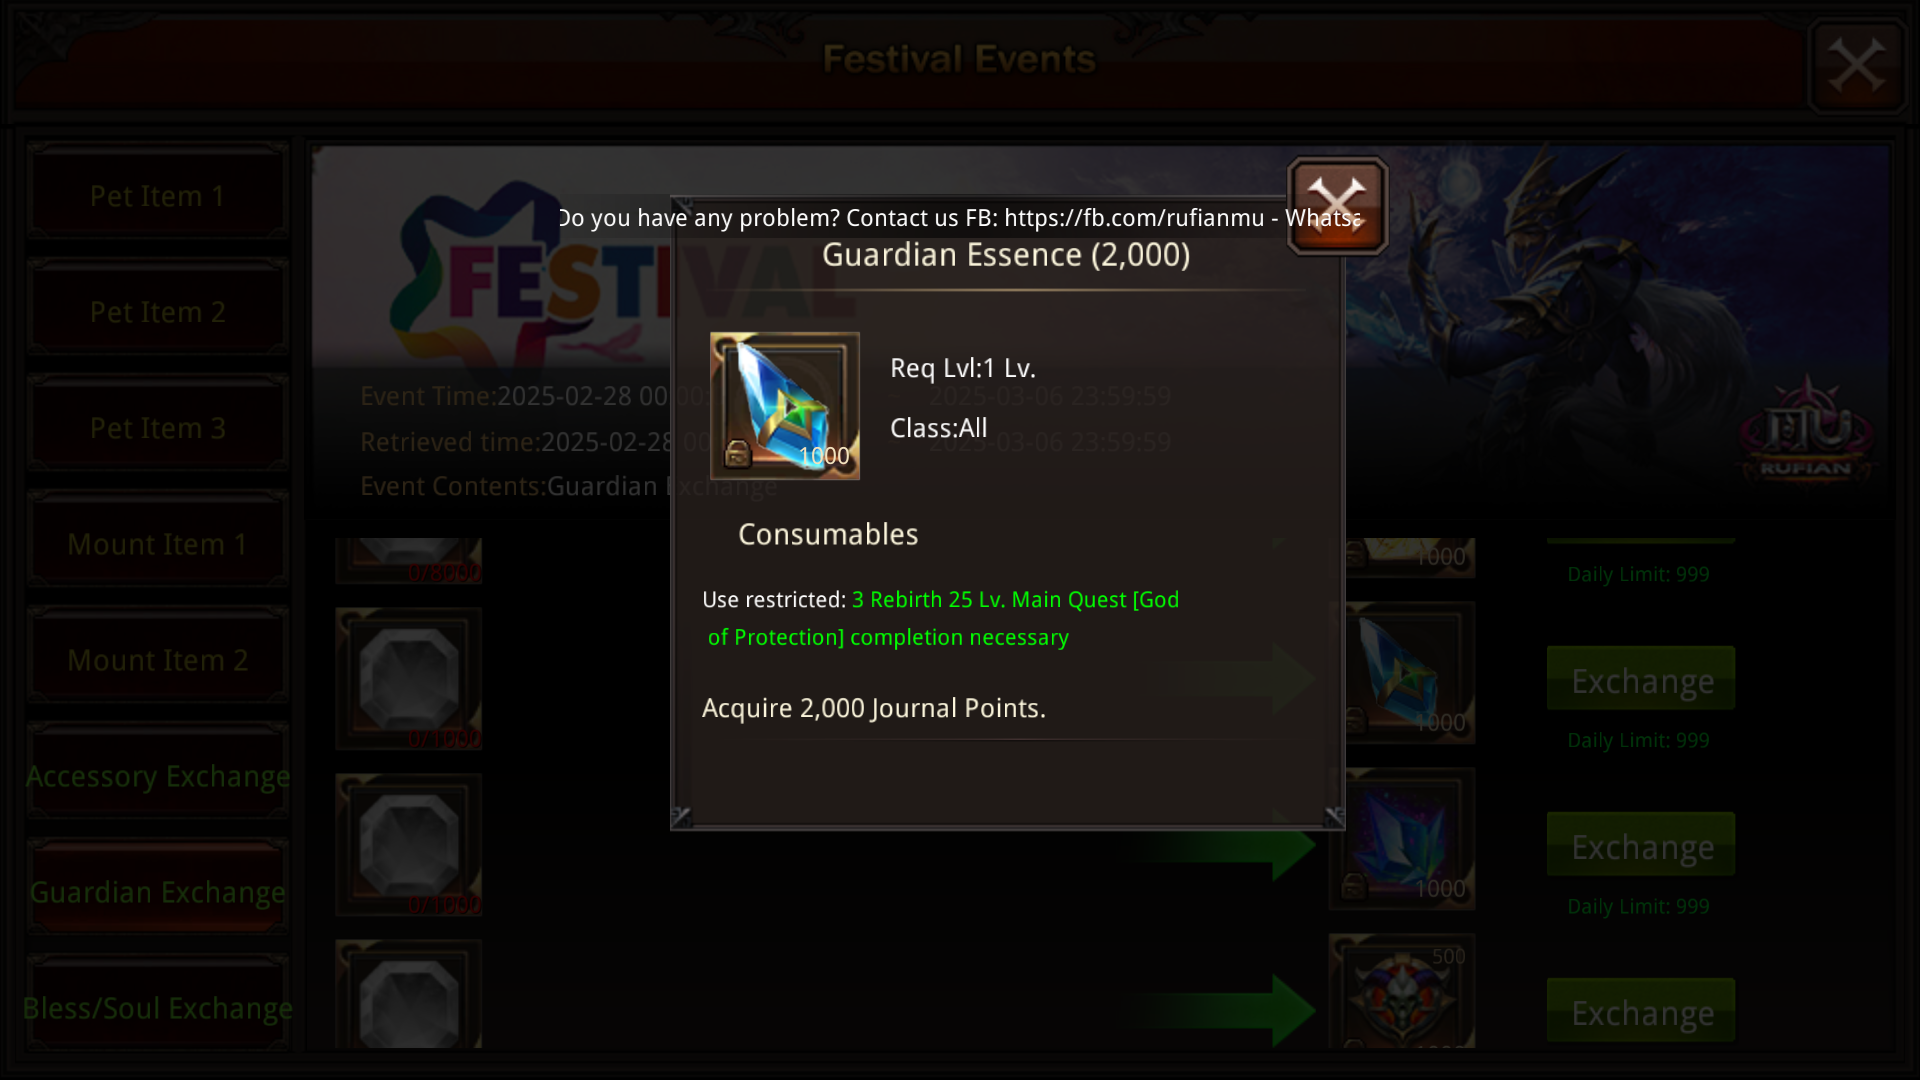Select the Guardian Exchange tab

[x=158, y=892]
